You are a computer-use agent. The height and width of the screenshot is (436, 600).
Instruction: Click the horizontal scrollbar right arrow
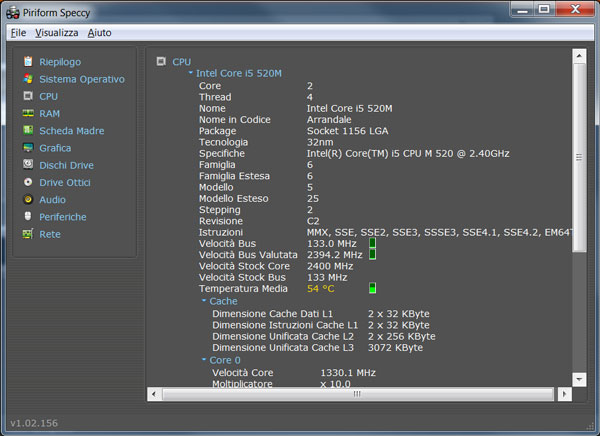point(564,394)
